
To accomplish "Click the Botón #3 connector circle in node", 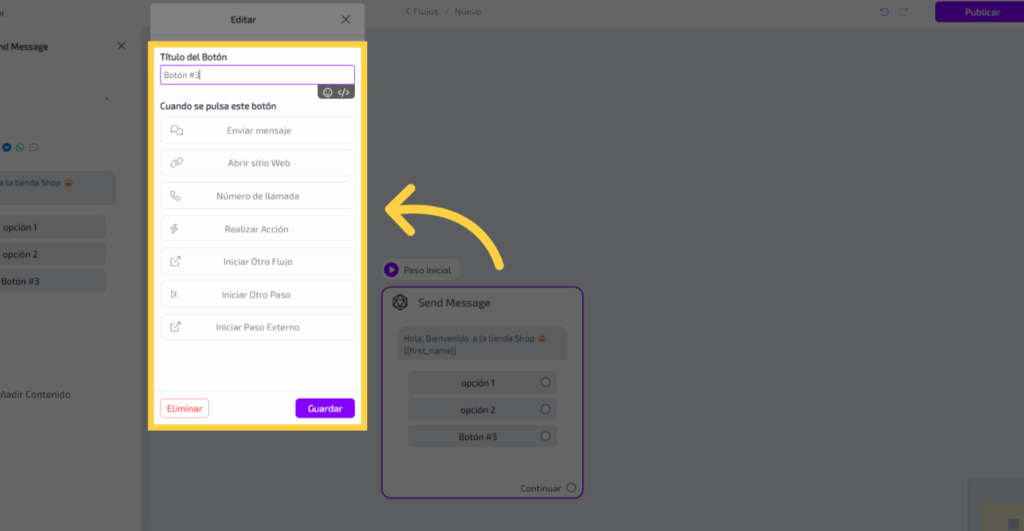I will (x=545, y=436).
